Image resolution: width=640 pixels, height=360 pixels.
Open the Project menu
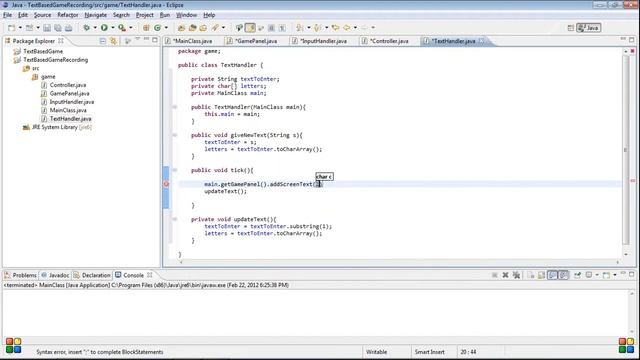pyautogui.click(x=144, y=15)
